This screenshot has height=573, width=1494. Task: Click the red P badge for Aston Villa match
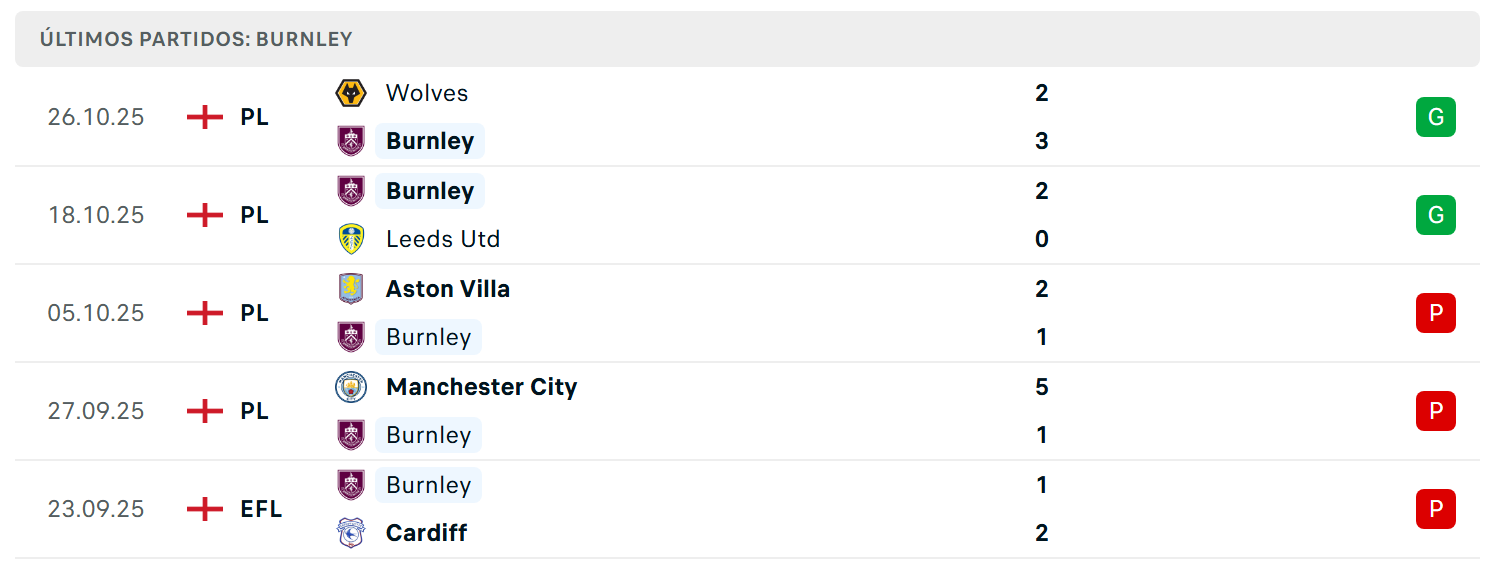click(x=1436, y=313)
